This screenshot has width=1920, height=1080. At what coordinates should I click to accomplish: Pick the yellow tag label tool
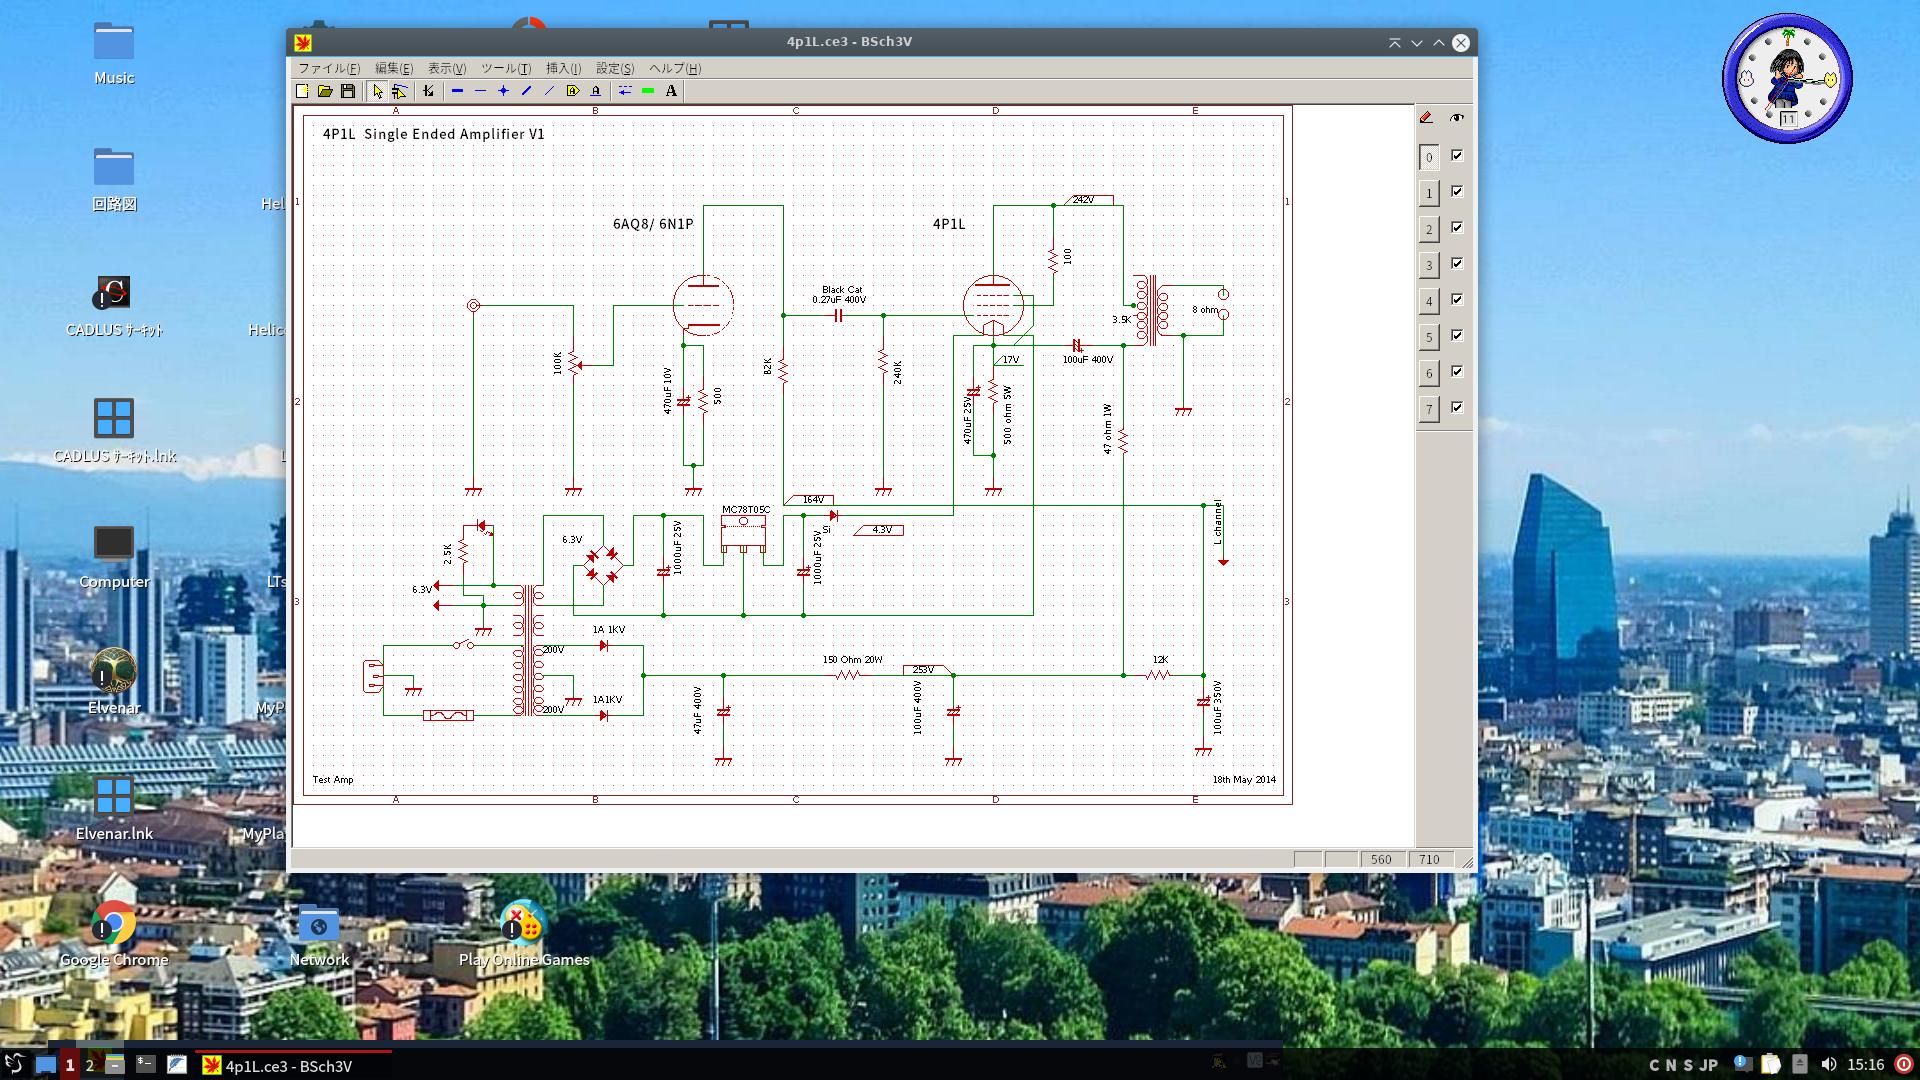pyautogui.click(x=572, y=91)
